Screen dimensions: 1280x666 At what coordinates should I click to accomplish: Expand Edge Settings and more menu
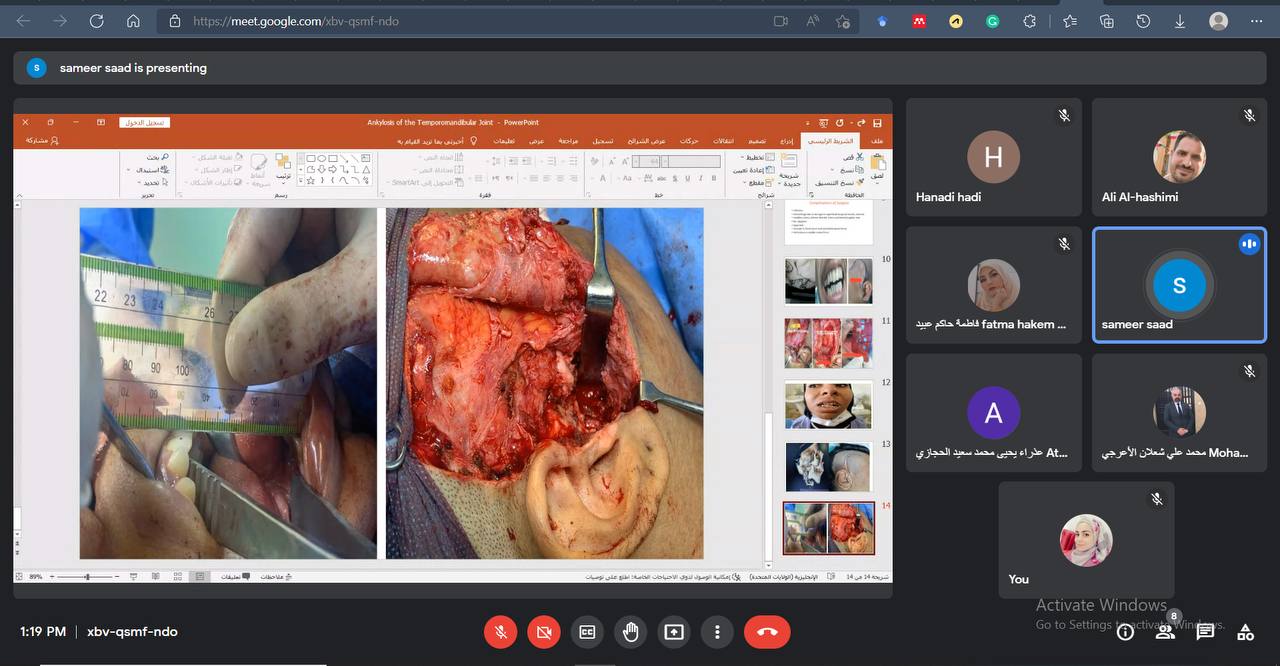[x=1256, y=21]
